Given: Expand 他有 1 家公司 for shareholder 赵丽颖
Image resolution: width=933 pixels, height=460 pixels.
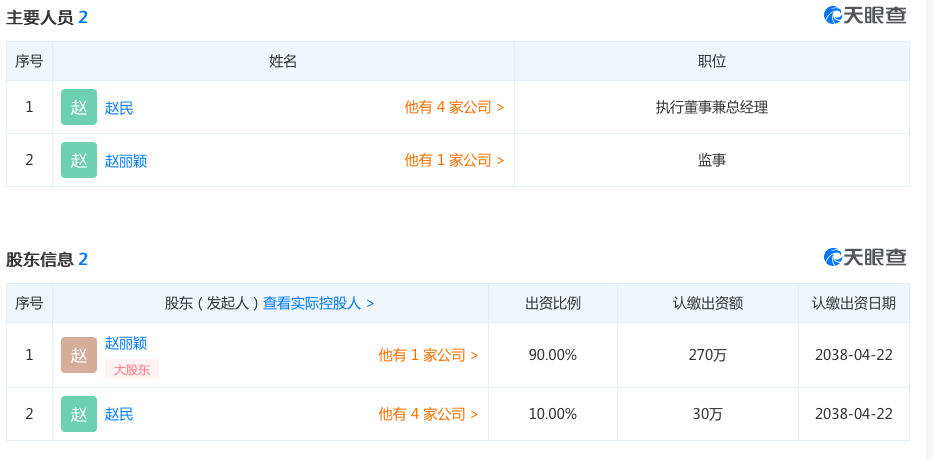Looking at the screenshot, I should pos(427,355).
